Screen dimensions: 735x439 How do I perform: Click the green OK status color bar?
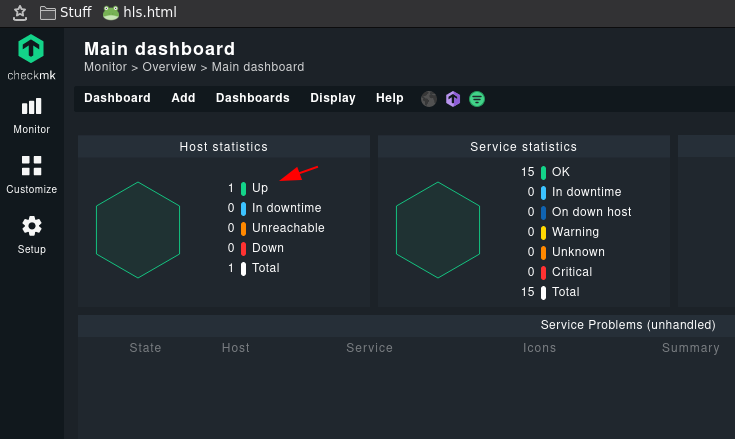[543, 173]
